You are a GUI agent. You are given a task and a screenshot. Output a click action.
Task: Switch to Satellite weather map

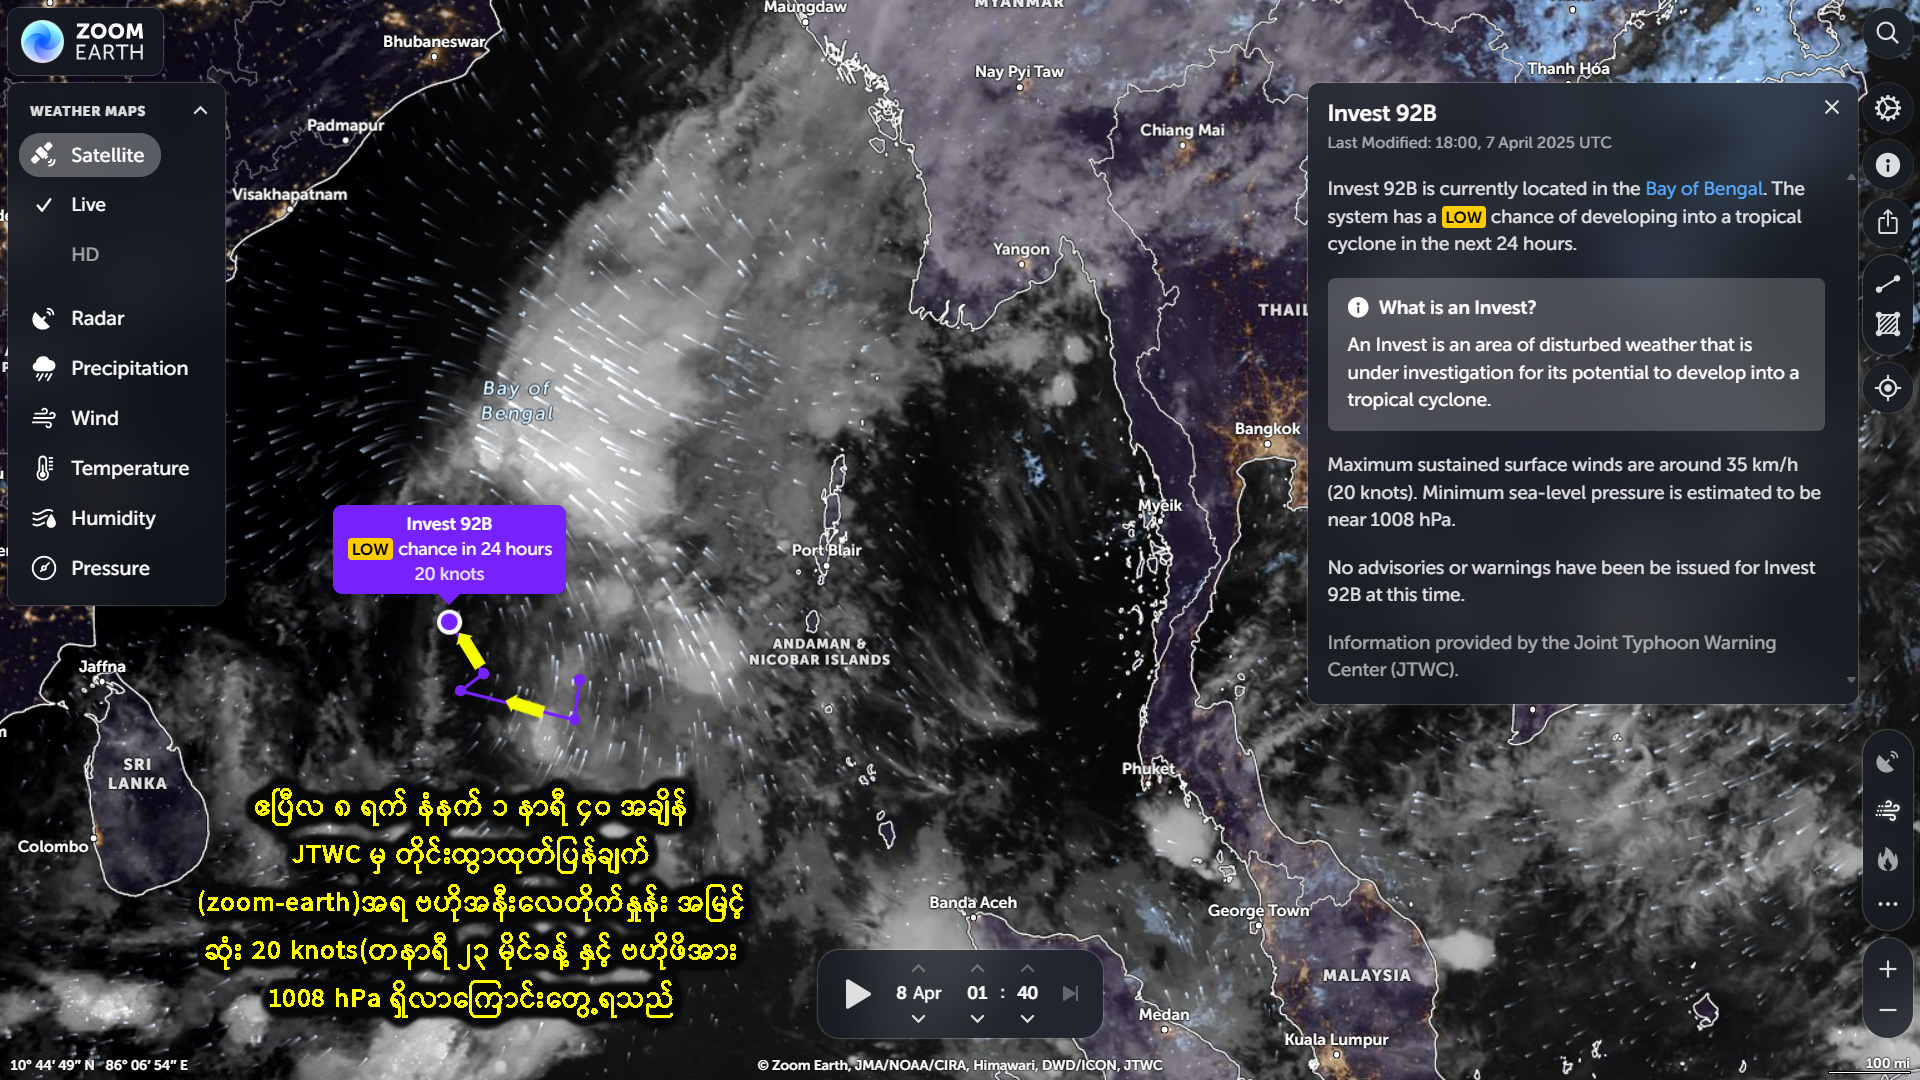[x=90, y=155]
